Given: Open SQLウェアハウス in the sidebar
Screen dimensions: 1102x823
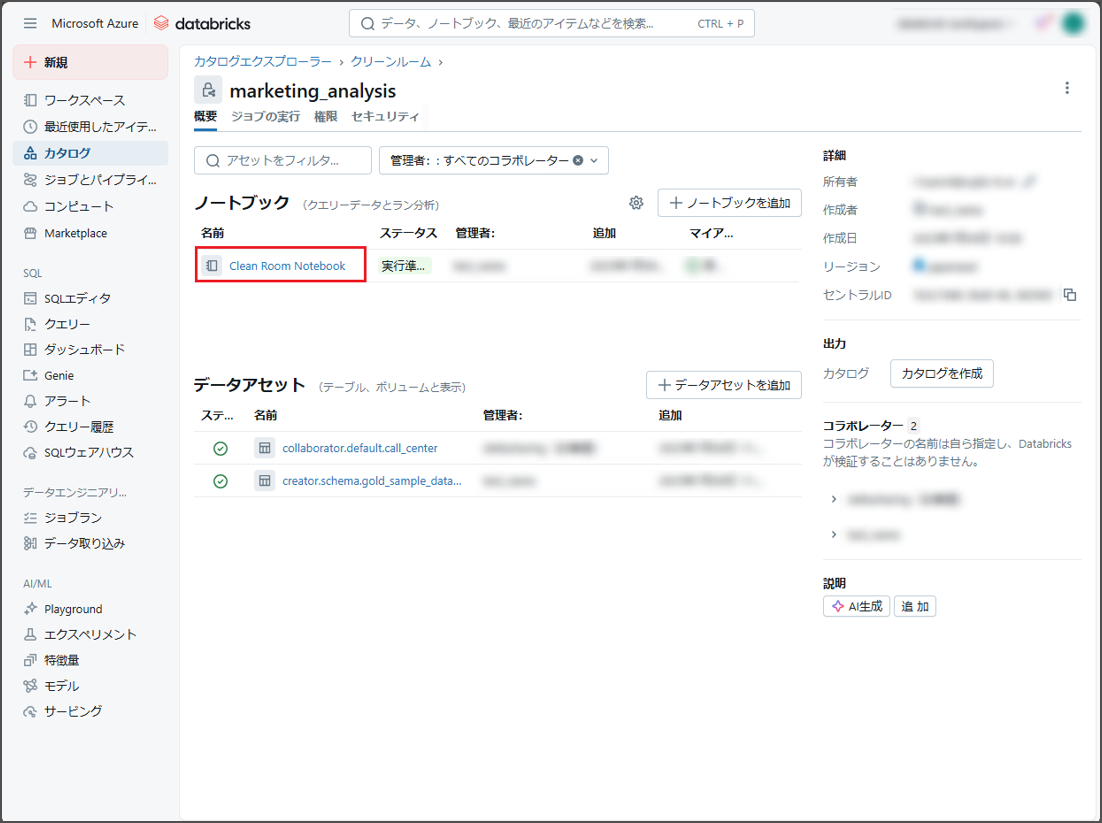Looking at the screenshot, I should (90, 453).
